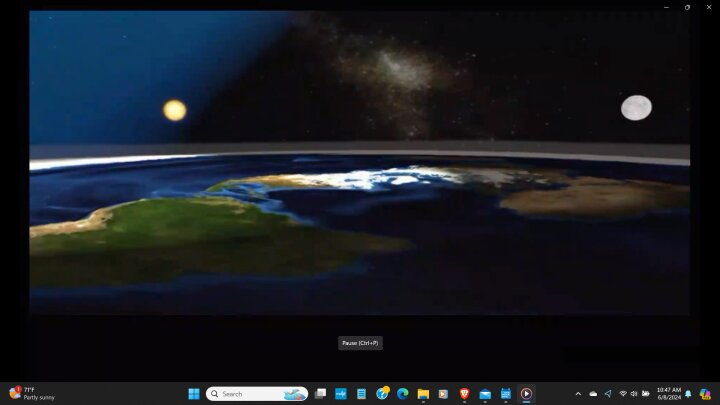Minimize the media player window
This screenshot has width=720, height=405.
[x=666, y=7]
